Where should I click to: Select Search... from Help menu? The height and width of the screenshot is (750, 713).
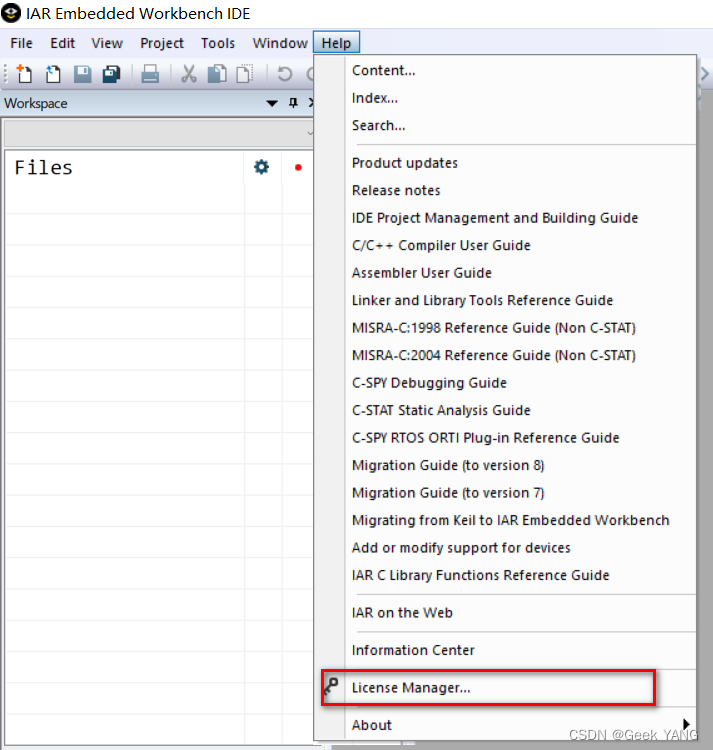coord(505,125)
